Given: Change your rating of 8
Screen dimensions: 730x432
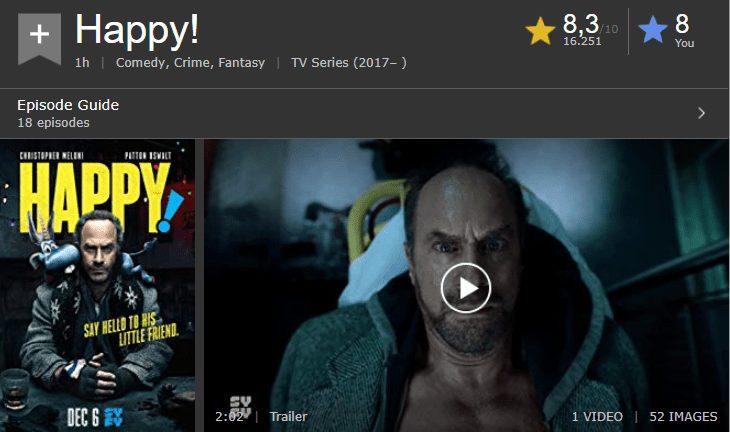Looking at the screenshot, I should click(682, 24).
